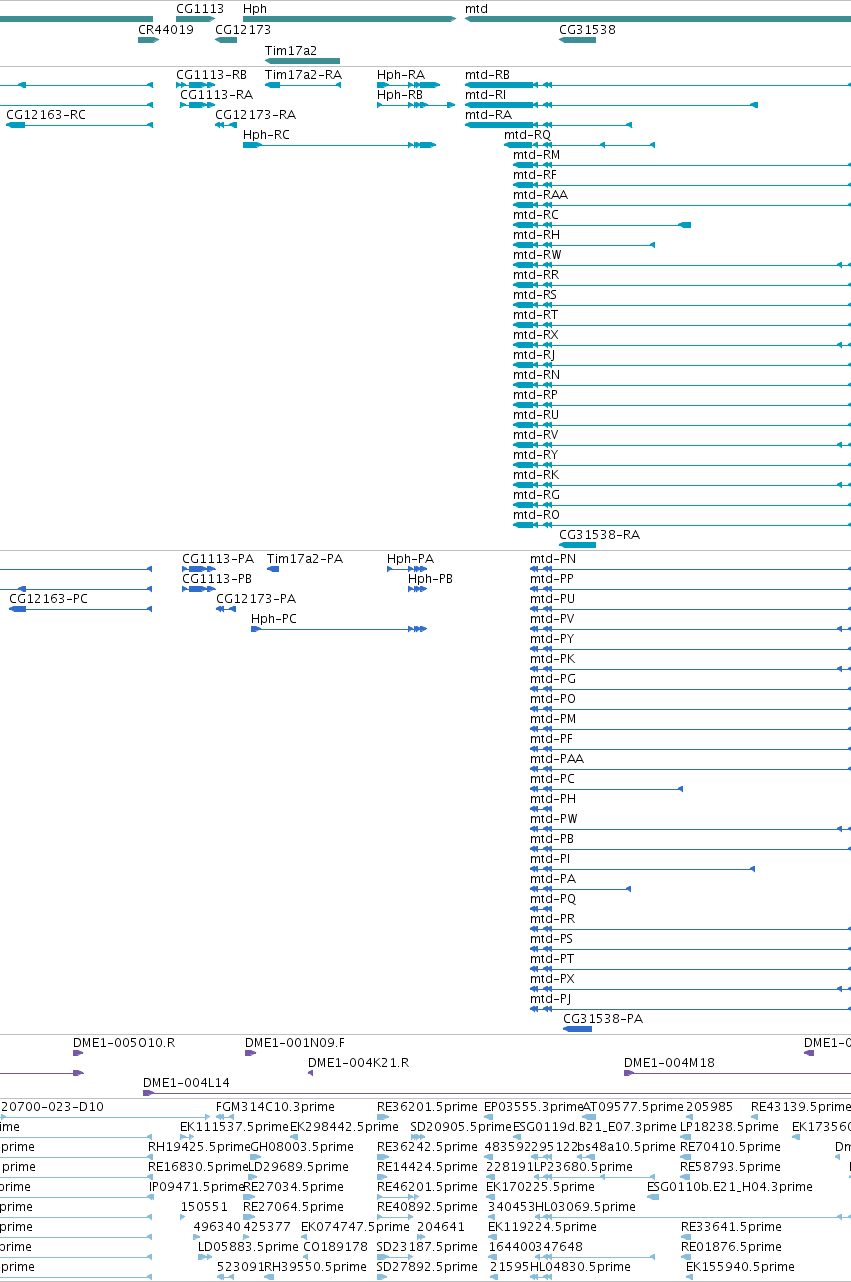Open EST CO189178
Image resolution: width=851 pixels, height=1282 pixels.
336,1247
